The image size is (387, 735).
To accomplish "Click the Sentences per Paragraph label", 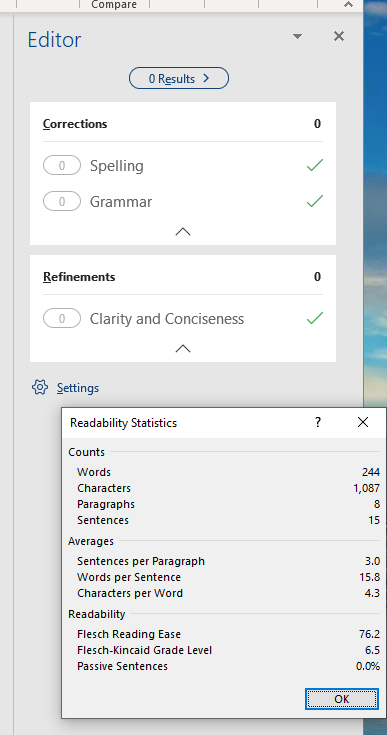I will [x=141, y=561].
